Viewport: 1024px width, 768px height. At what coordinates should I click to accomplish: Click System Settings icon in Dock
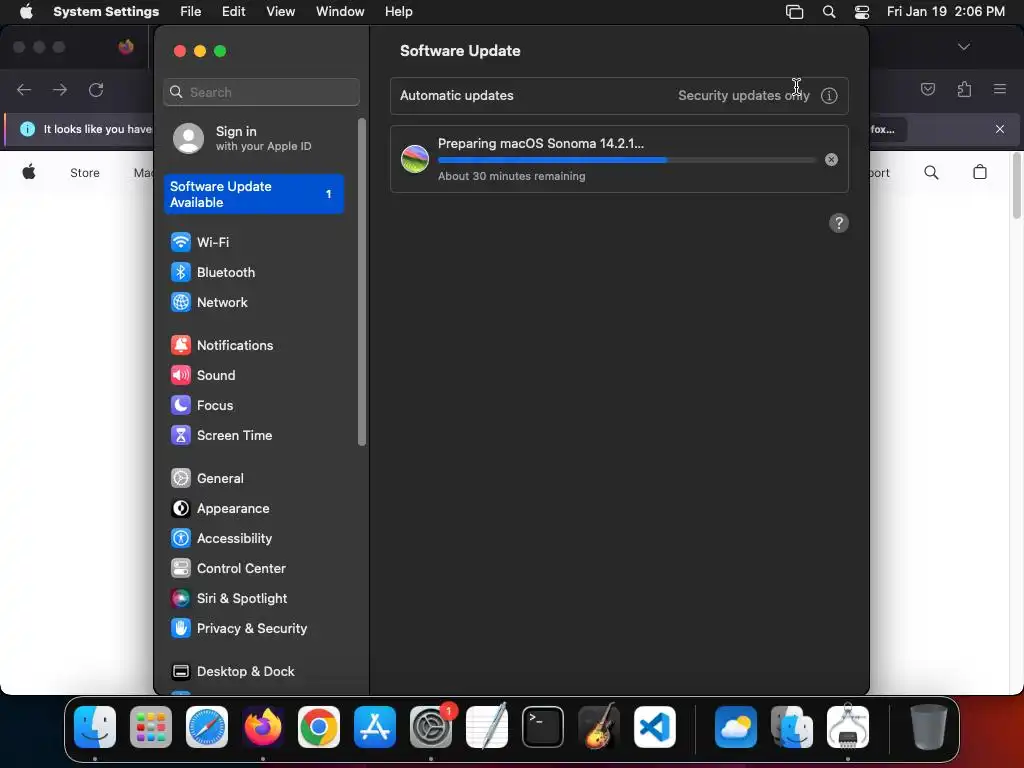(x=431, y=727)
